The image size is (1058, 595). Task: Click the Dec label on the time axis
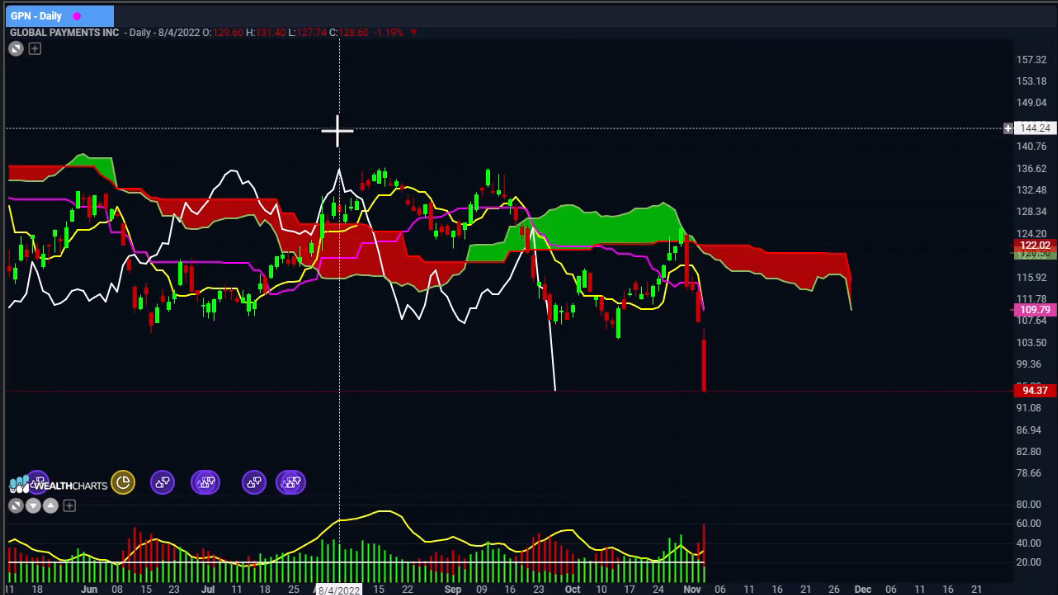click(862, 590)
